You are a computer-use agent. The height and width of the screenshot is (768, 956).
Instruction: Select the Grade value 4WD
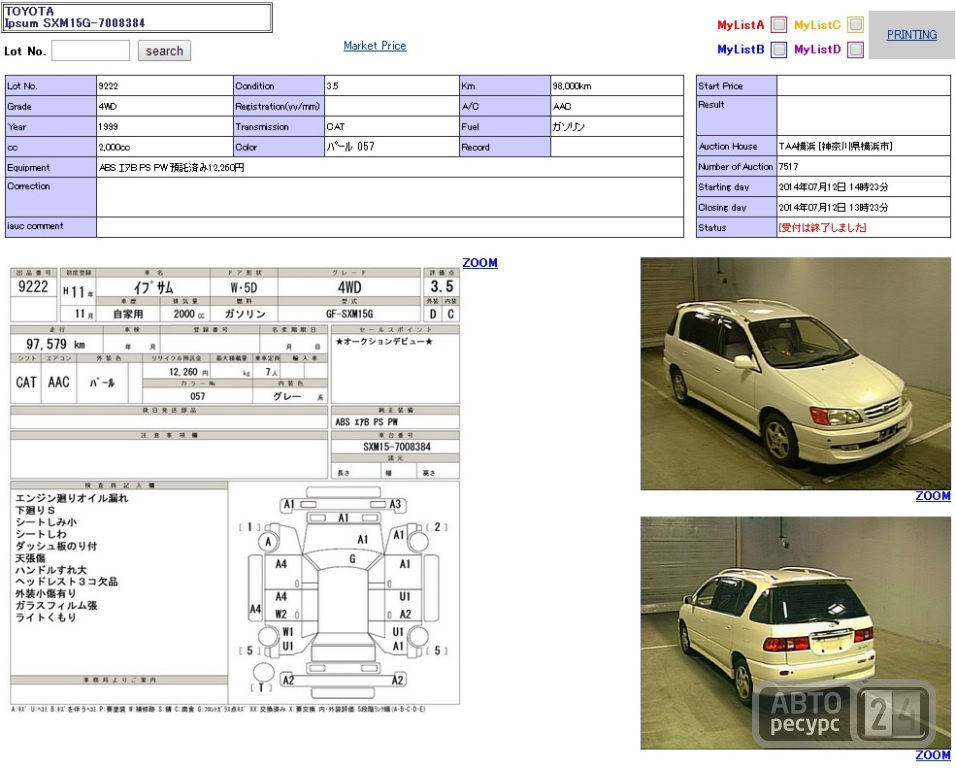pyautogui.click(x=107, y=106)
